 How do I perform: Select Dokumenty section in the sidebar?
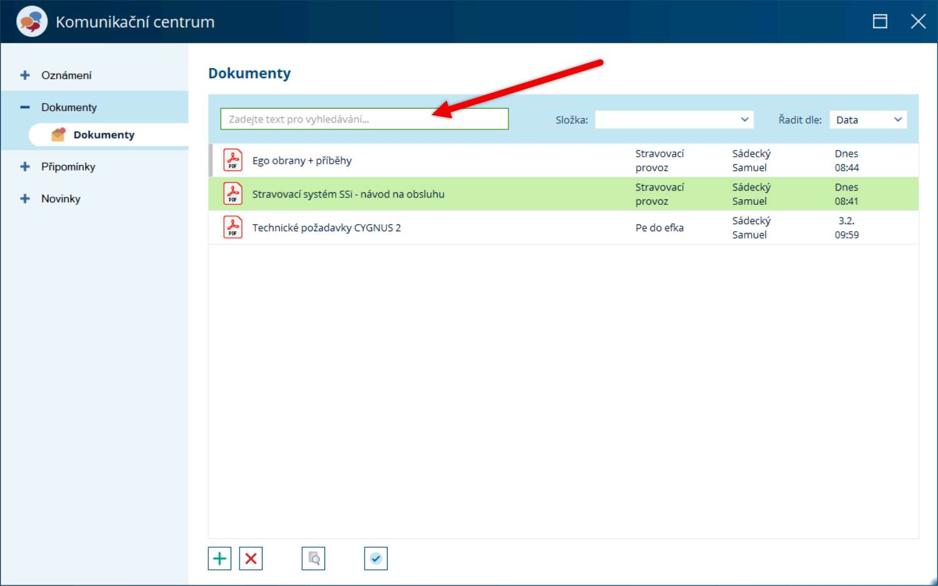[69, 107]
